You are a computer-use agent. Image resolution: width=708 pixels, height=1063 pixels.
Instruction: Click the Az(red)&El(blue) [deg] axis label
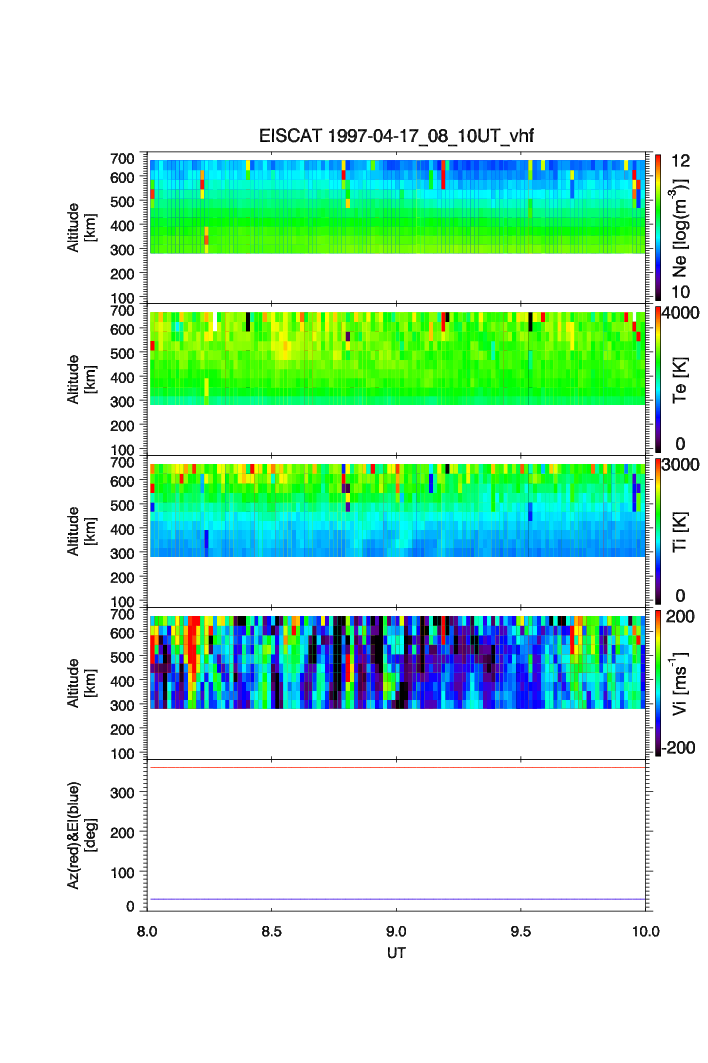coord(81,835)
